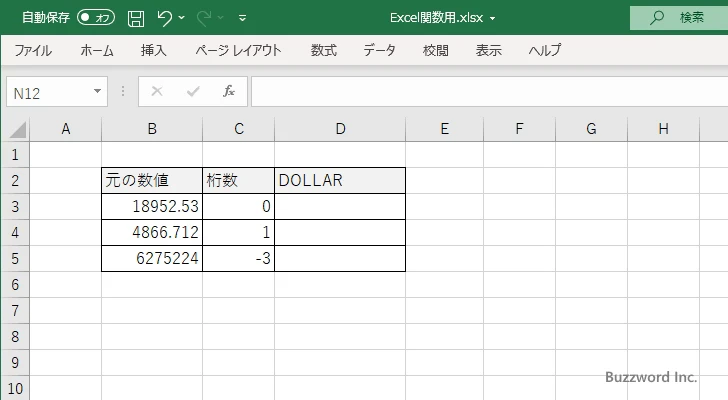Select row 6 header
Image resolution: width=728 pixels, height=400 pixels.
tap(15, 284)
